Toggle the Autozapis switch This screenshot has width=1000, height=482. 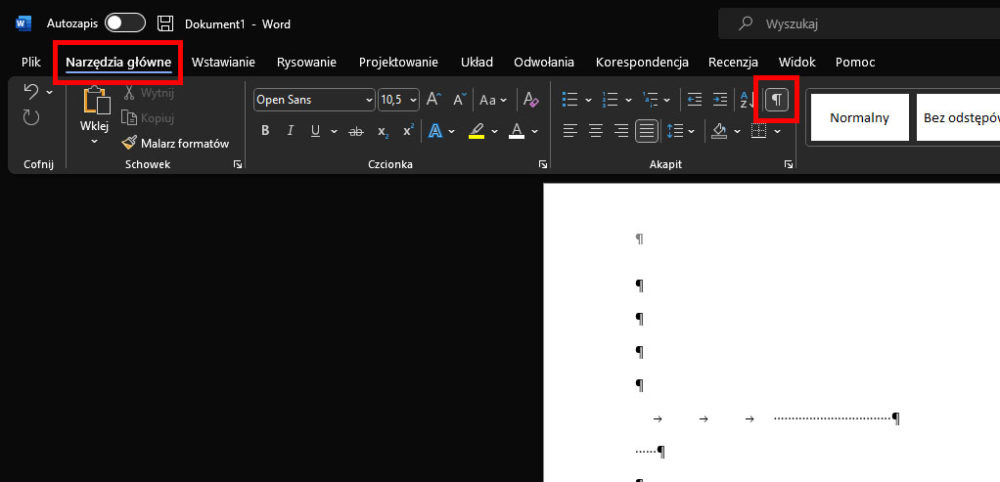(x=125, y=24)
